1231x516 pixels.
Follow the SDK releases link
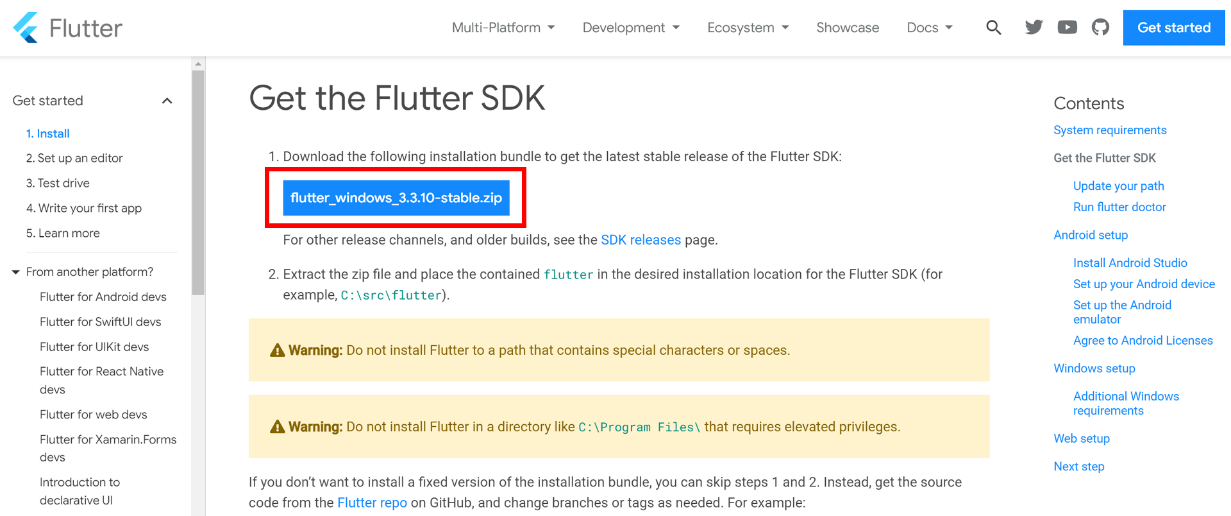[x=641, y=240]
